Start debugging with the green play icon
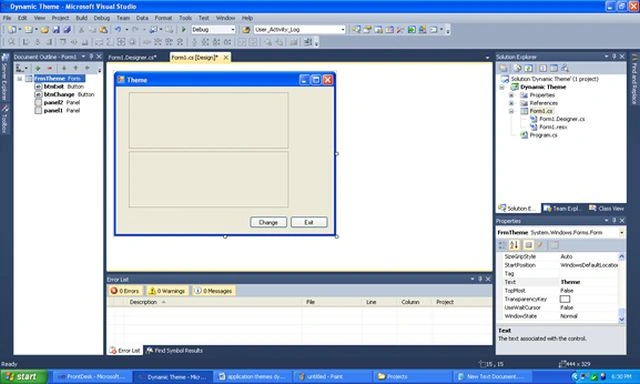 184,29
